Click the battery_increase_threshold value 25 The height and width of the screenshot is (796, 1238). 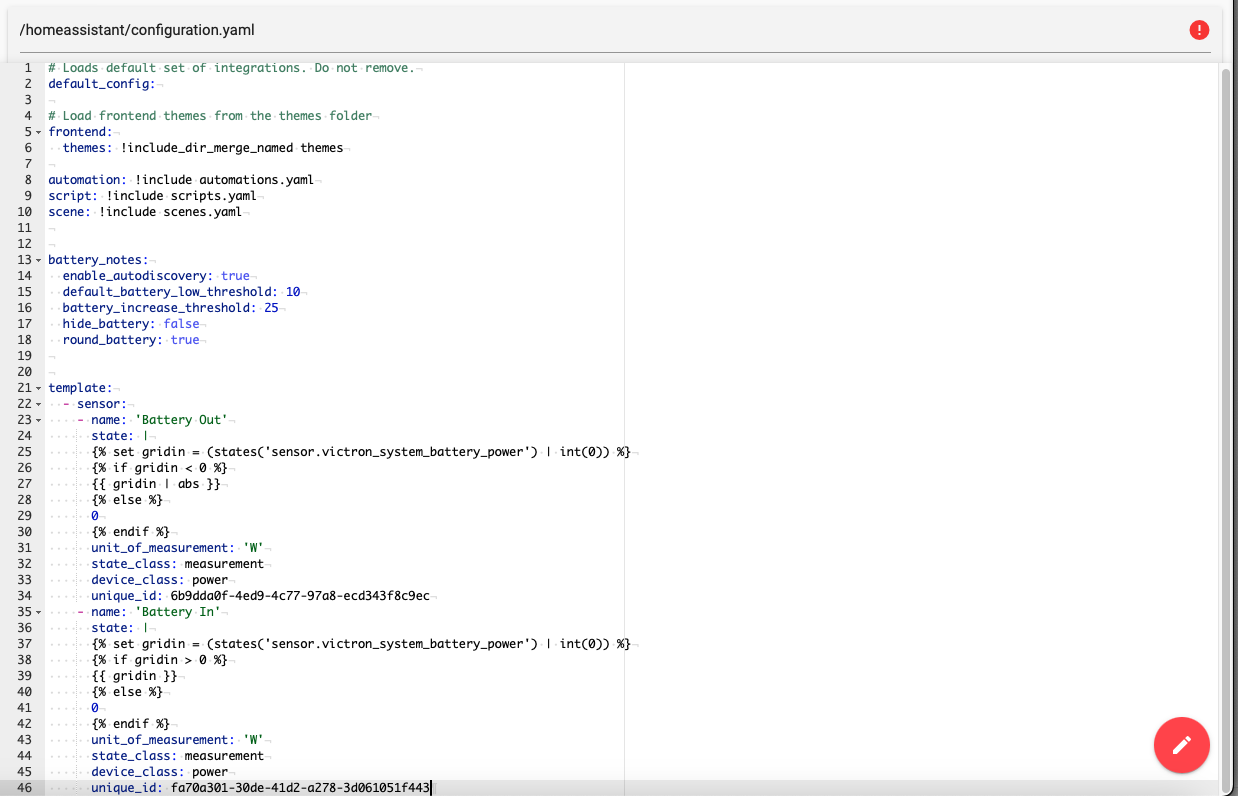[x=271, y=308]
